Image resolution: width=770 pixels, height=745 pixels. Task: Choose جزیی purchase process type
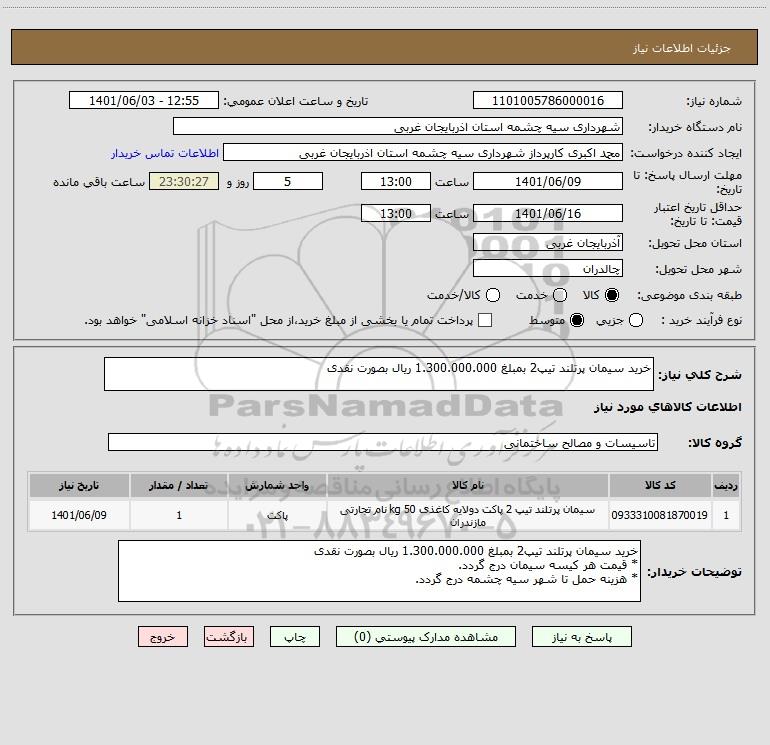coord(635,320)
